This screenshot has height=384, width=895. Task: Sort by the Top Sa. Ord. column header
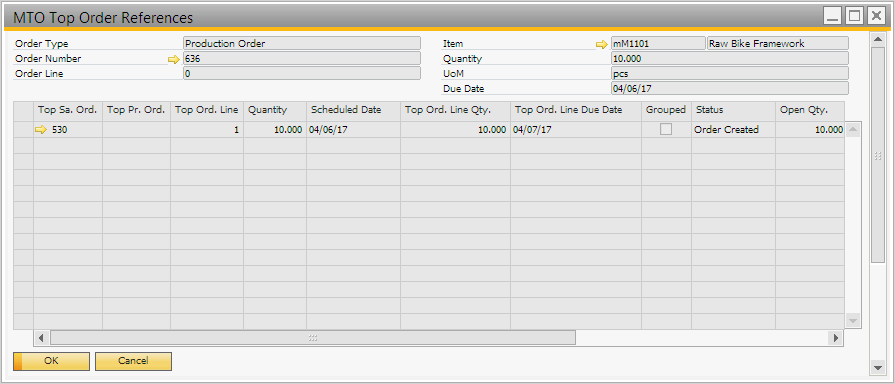[68, 111]
